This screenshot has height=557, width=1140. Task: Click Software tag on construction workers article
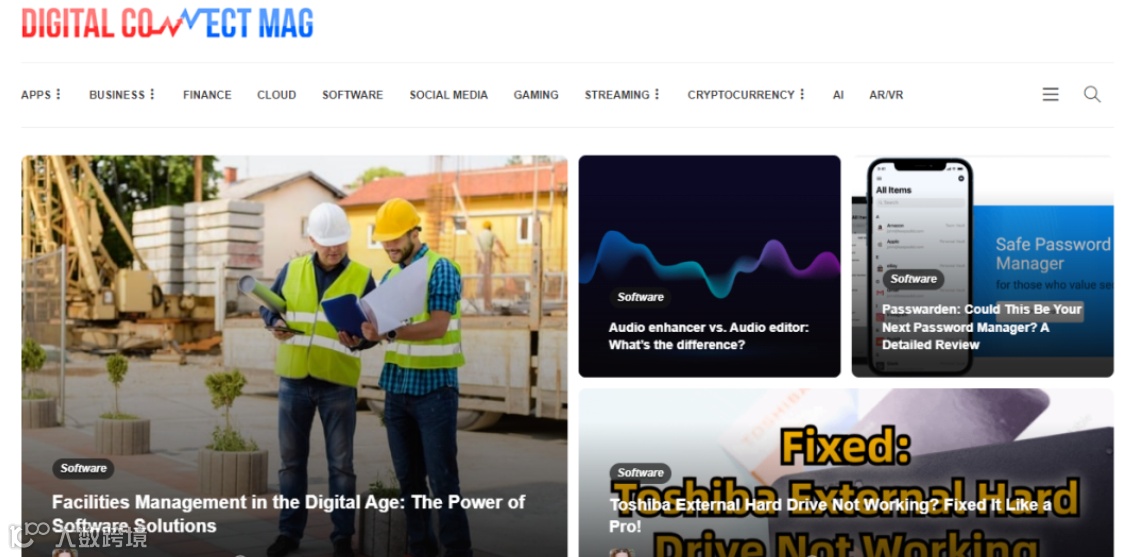click(83, 468)
